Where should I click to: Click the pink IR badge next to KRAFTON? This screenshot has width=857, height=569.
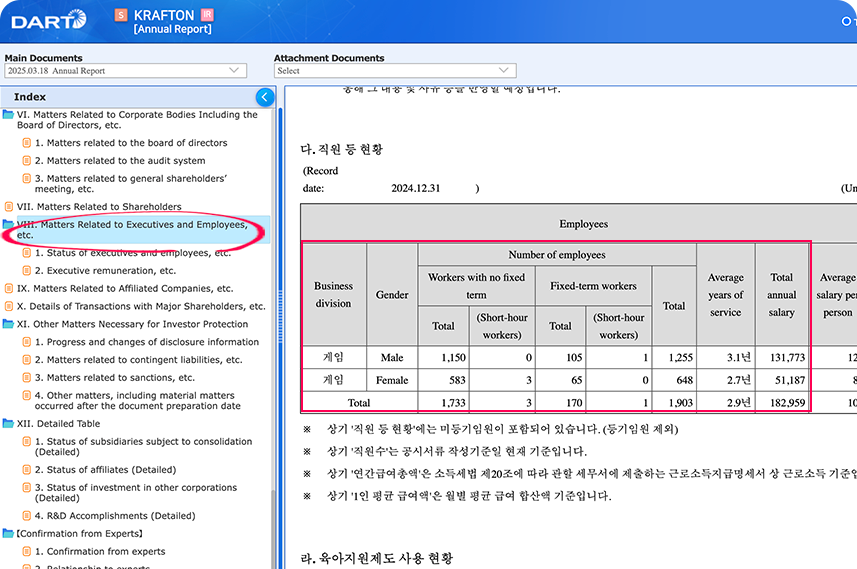(x=207, y=15)
